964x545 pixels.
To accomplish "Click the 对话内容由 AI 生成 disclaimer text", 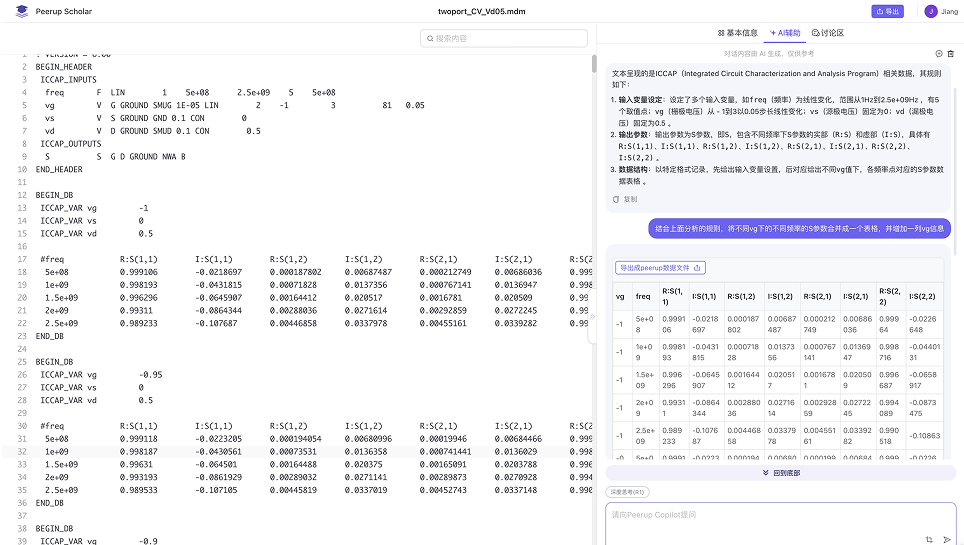I will 768,54.
